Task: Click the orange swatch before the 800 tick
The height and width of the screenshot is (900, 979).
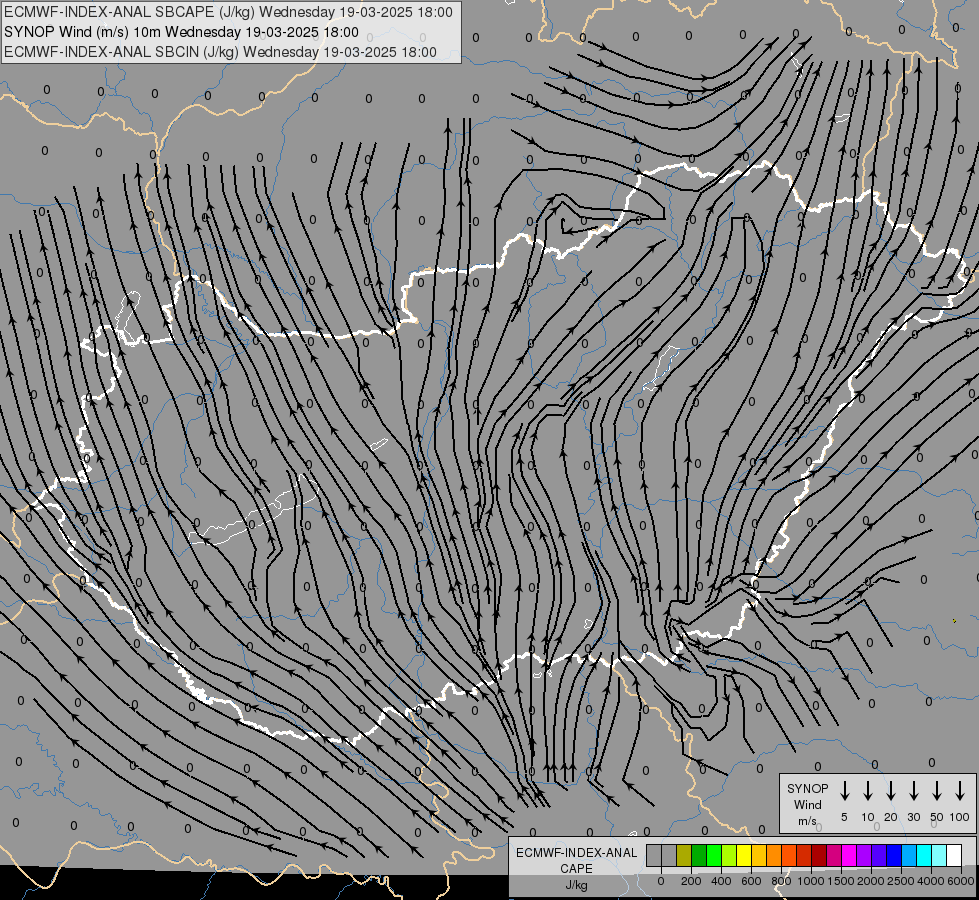Action: [x=774, y=856]
